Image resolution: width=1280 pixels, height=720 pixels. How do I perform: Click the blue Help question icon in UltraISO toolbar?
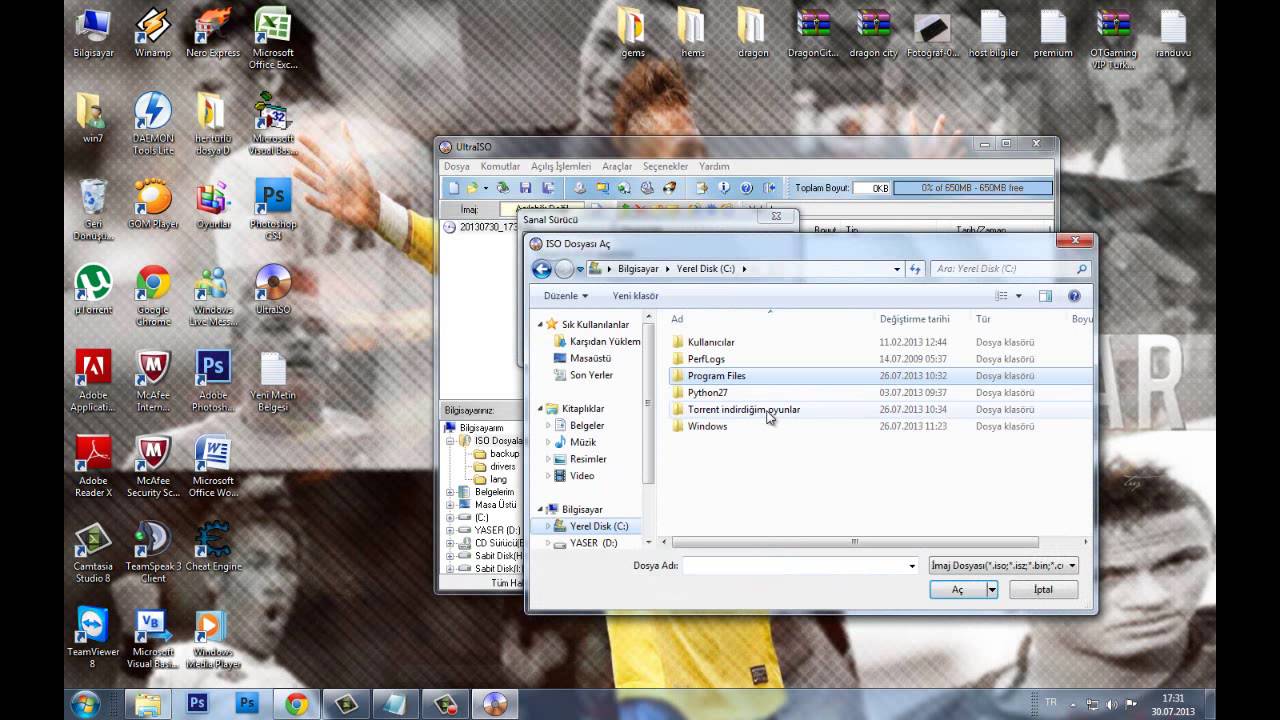pyautogui.click(x=746, y=188)
